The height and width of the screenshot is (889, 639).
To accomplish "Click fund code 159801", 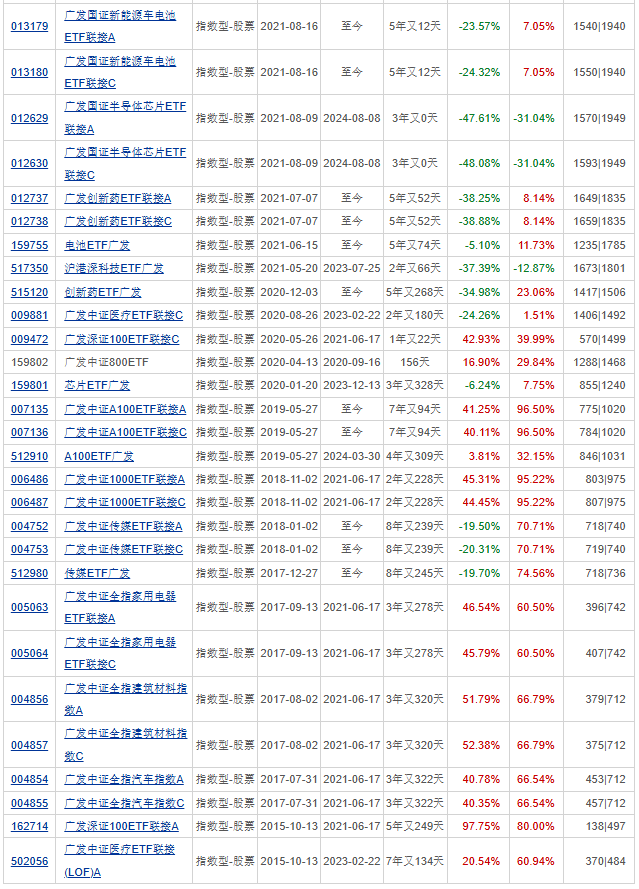I will coord(29,386).
